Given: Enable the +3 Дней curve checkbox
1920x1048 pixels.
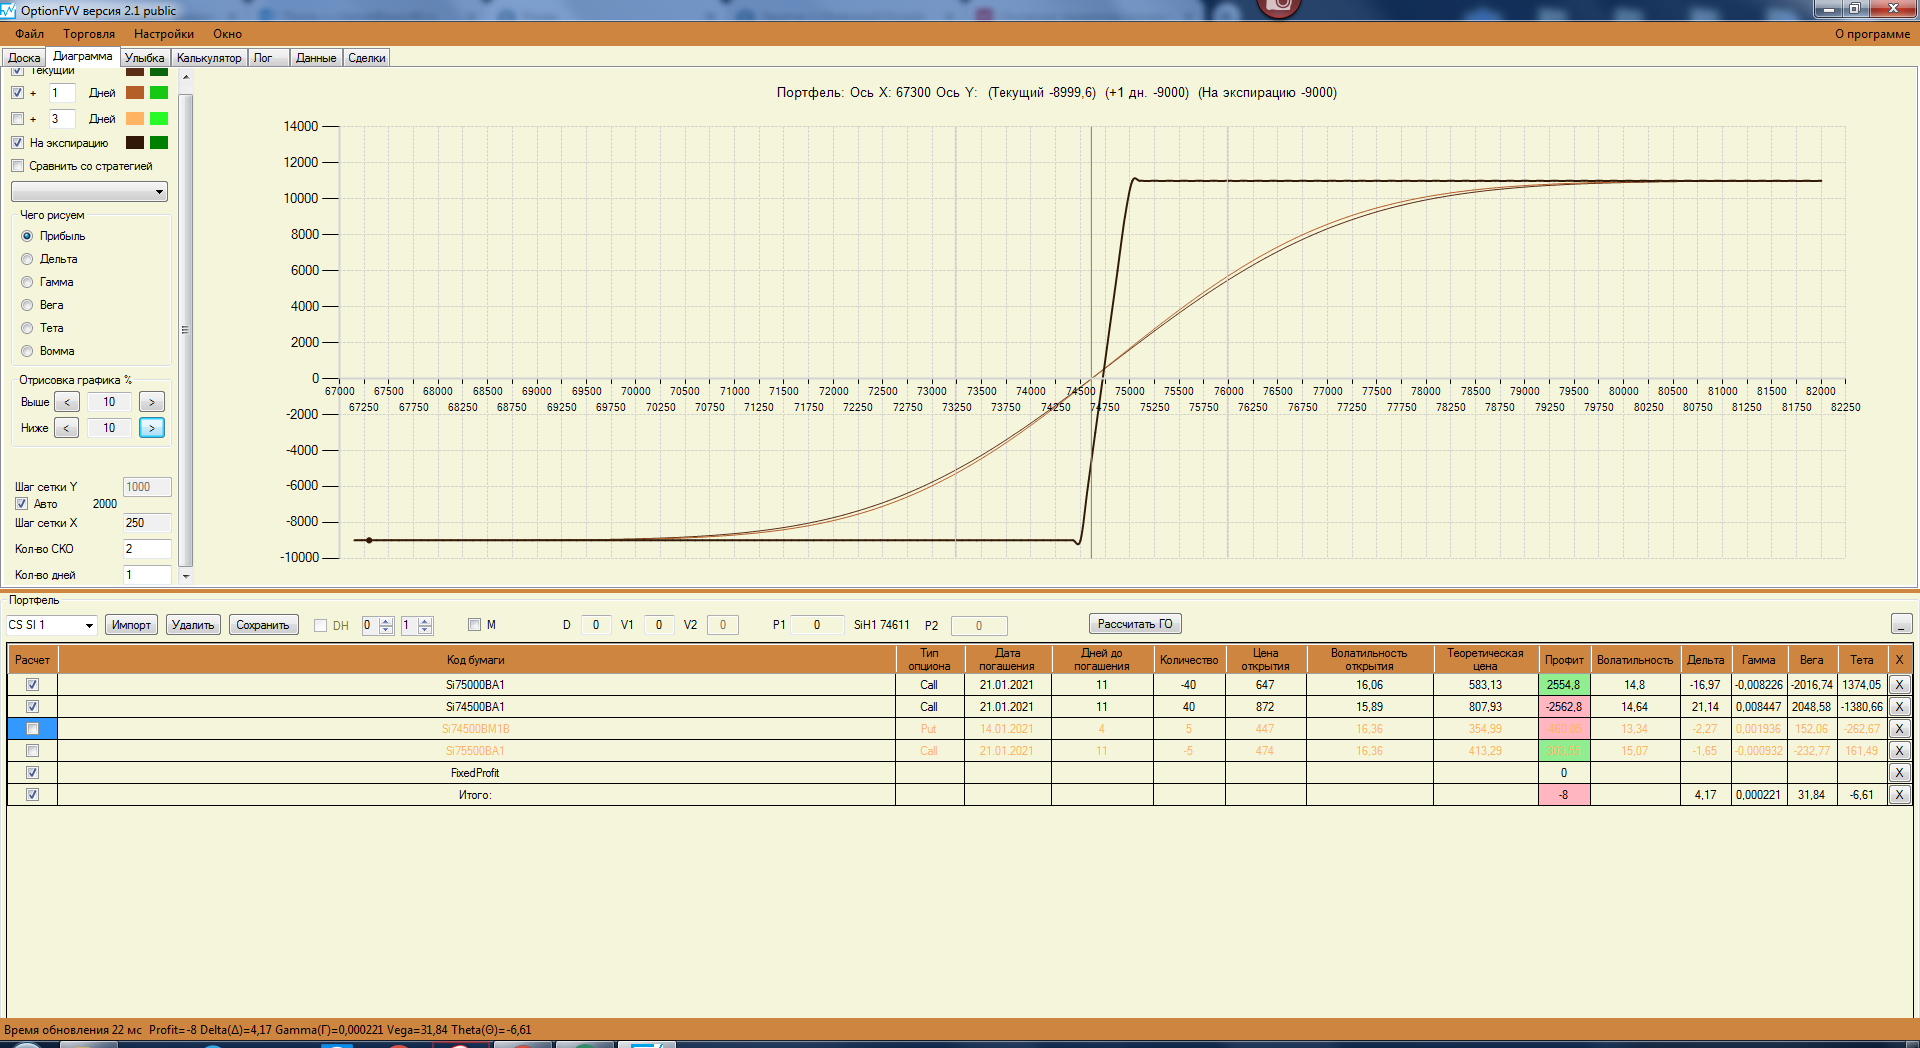Looking at the screenshot, I should [17, 119].
